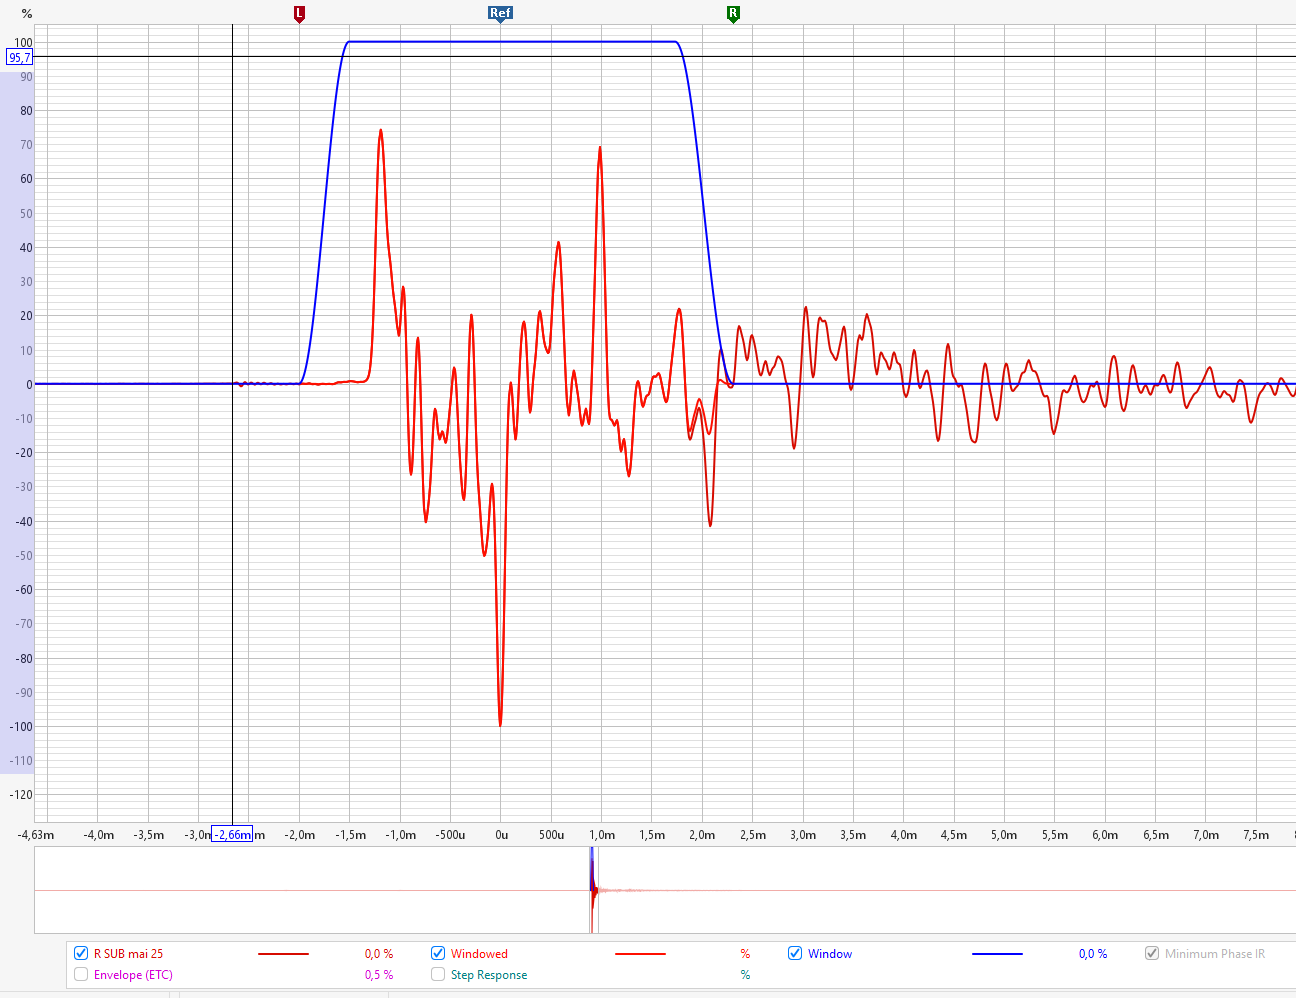Click the -2,66m time cursor value box
This screenshot has width=1296, height=998.
point(232,835)
